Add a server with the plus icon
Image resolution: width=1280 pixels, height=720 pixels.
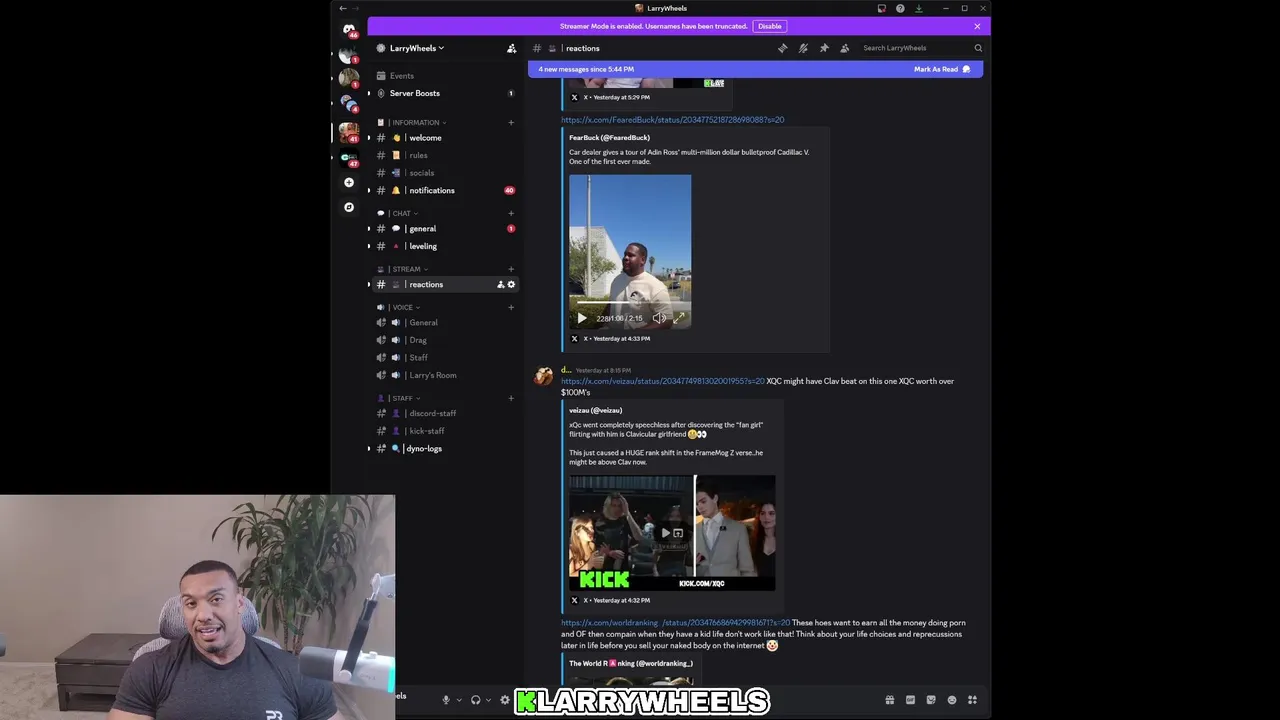click(349, 182)
